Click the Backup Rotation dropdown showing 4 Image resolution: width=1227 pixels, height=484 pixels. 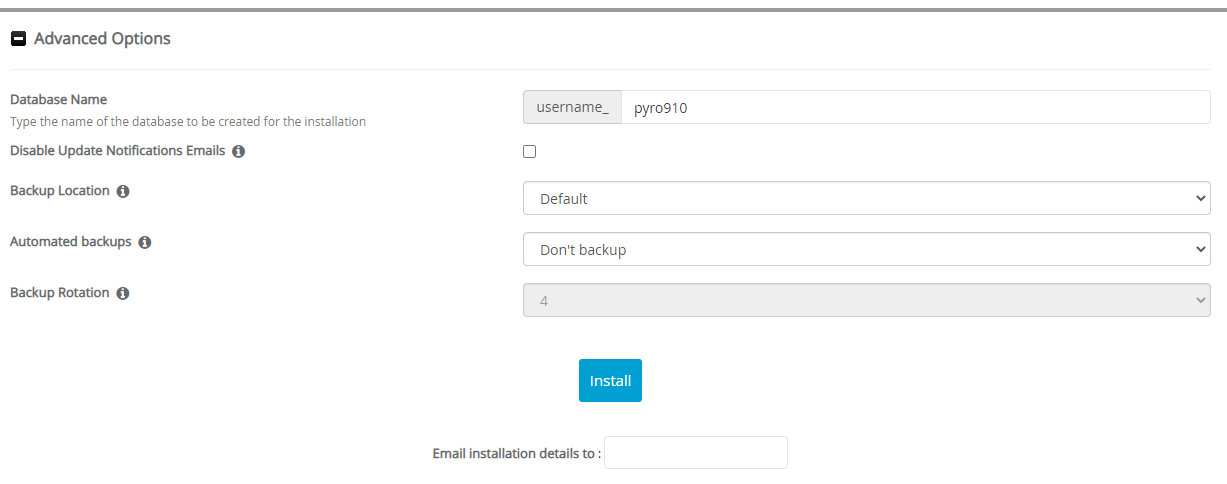[x=866, y=300]
